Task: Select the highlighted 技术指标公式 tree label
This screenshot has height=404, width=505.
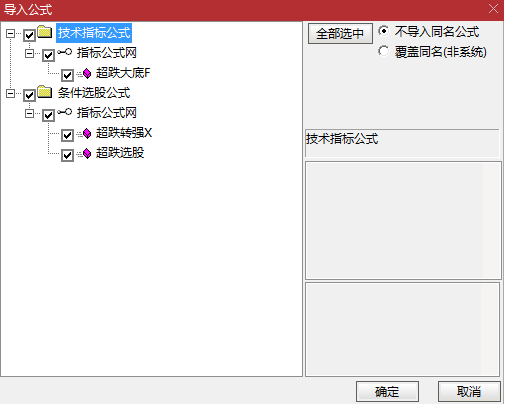Action: (94, 33)
